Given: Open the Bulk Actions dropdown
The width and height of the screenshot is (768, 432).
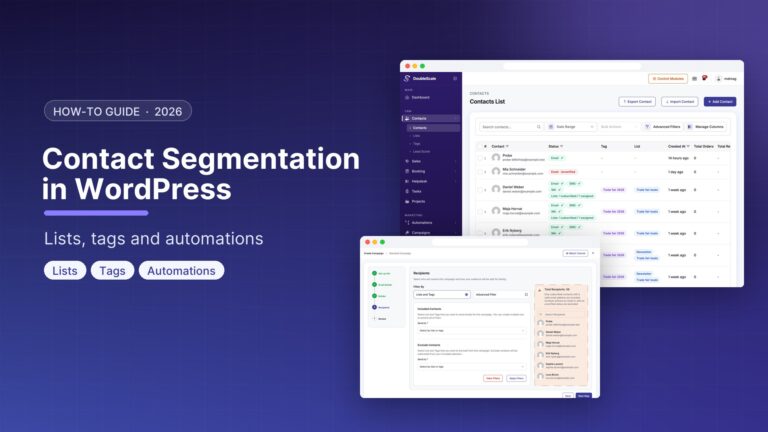Looking at the screenshot, I should point(619,127).
